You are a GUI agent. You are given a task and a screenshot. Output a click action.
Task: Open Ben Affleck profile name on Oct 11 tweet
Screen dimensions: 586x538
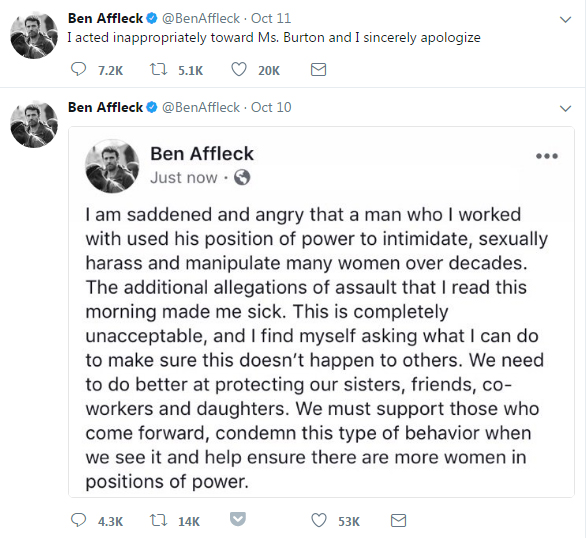[105, 18]
